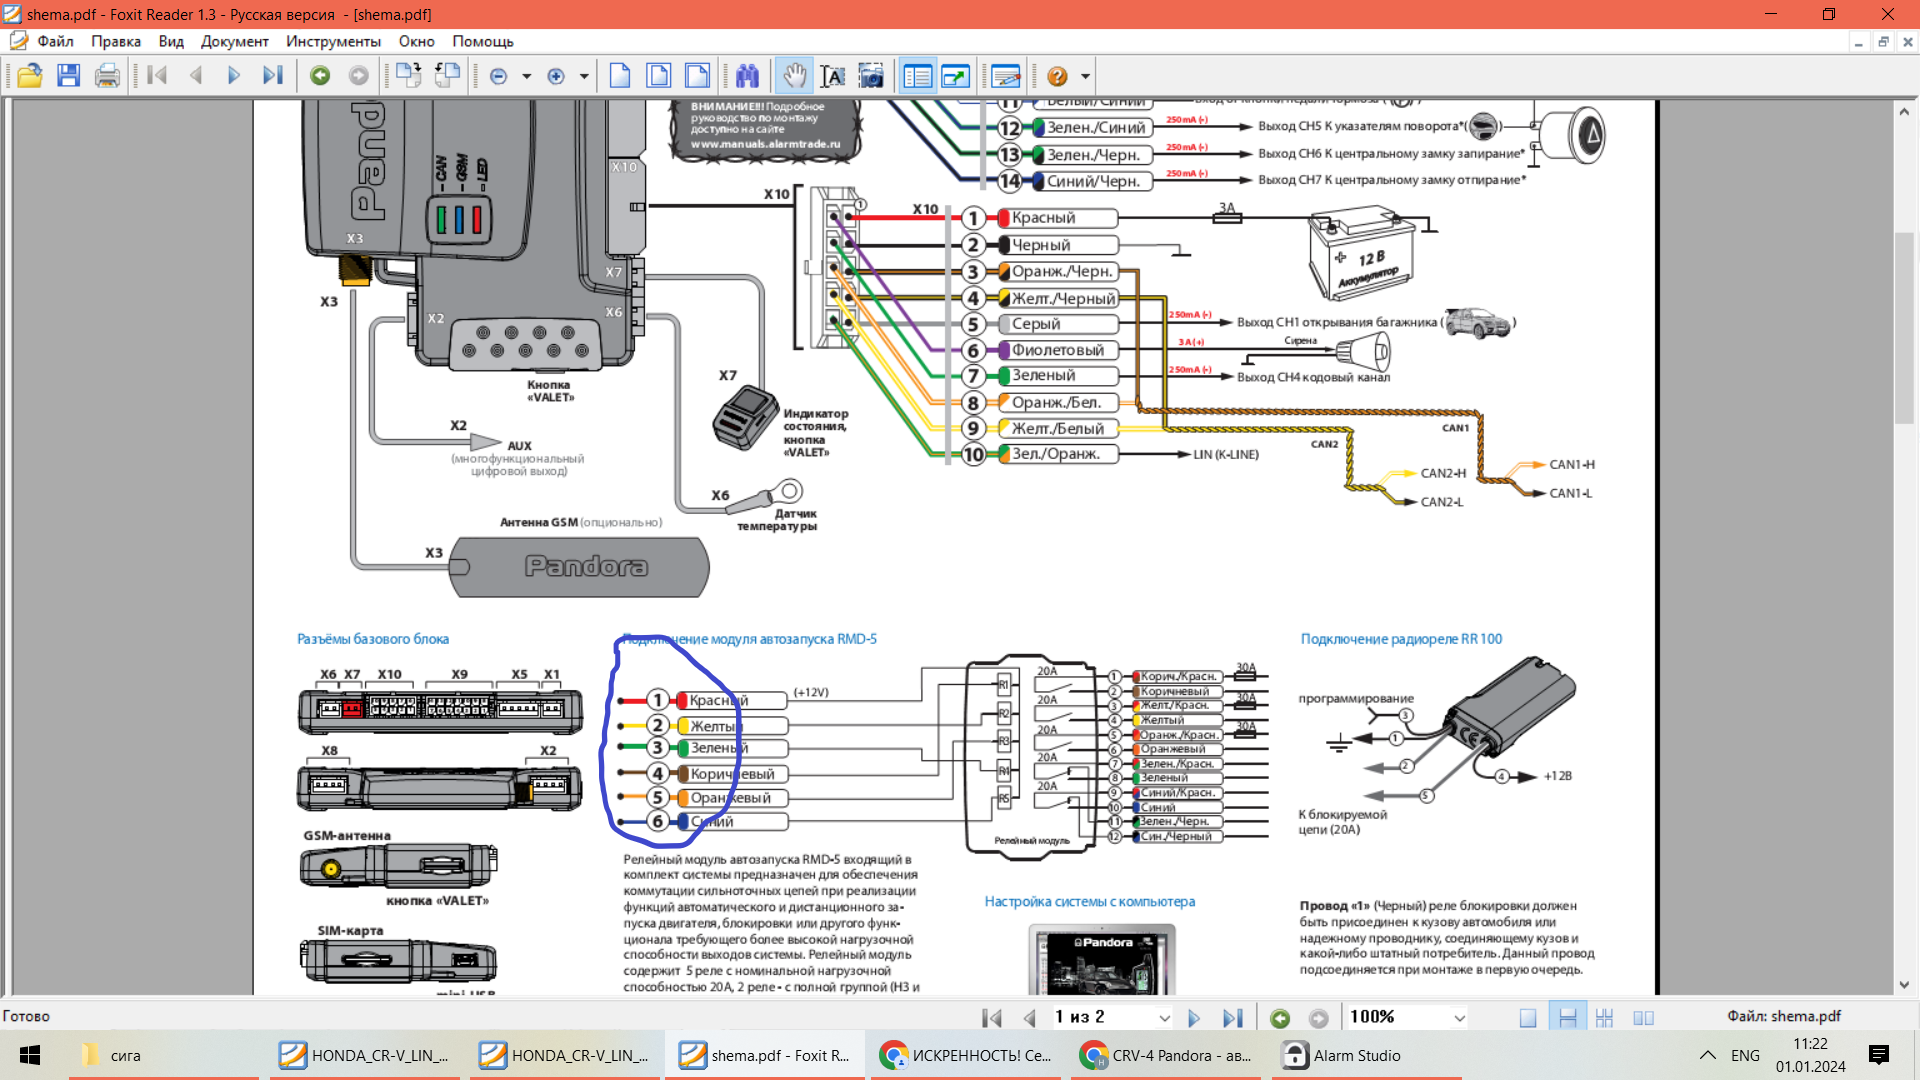This screenshot has width=1920, height=1080.
Task: Select the Hand tool
Action: click(x=794, y=76)
